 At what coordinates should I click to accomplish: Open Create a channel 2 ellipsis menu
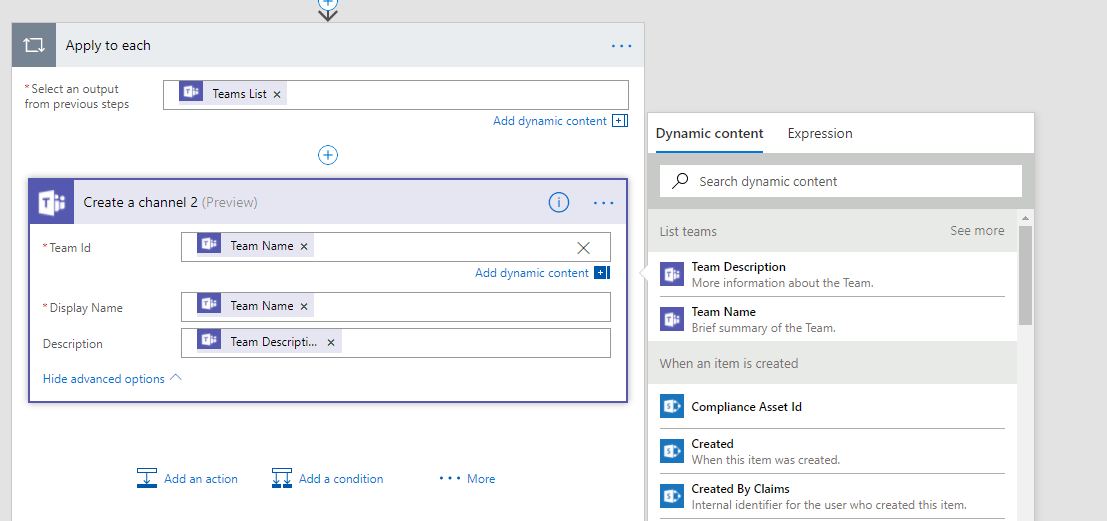coord(604,203)
